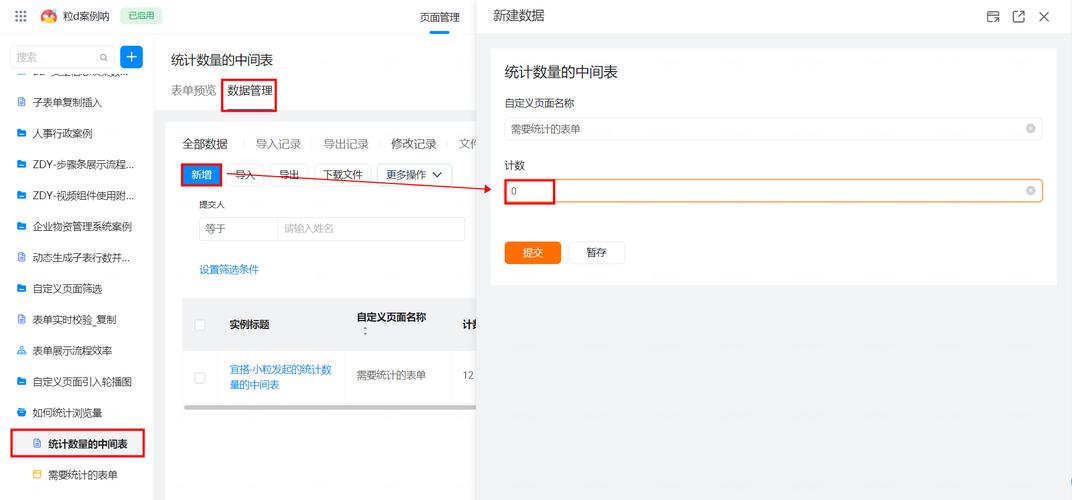This screenshot has height=500, width=1072.
Task: Select 统计数量的中间表 in sidebar
Action: coord(88,444)
